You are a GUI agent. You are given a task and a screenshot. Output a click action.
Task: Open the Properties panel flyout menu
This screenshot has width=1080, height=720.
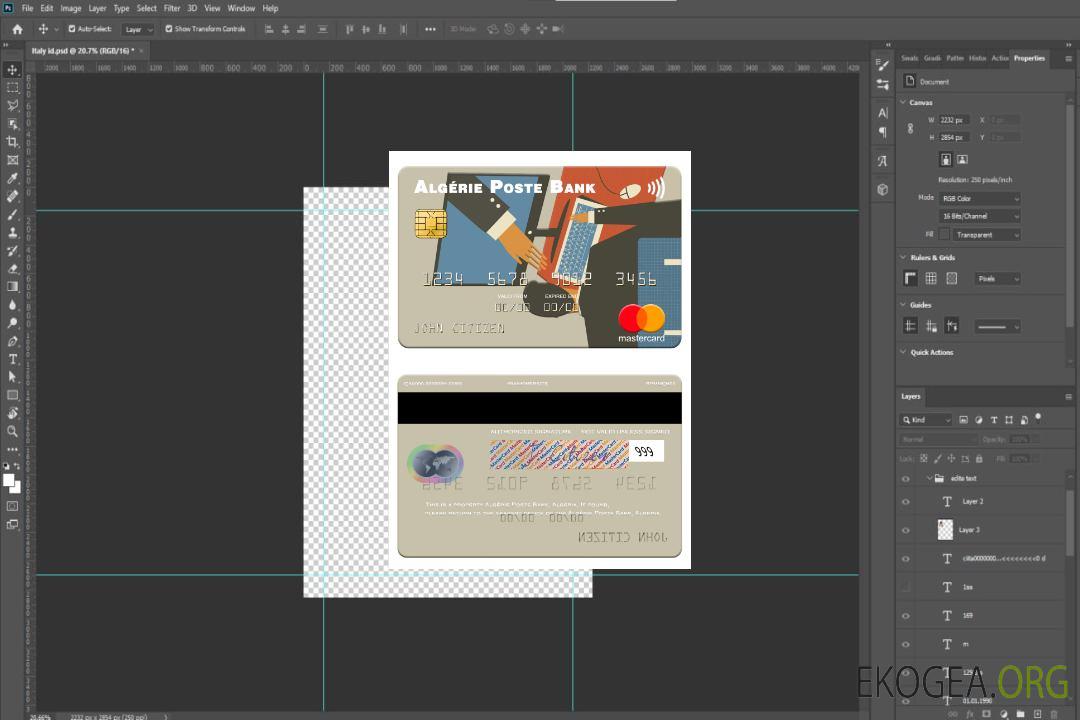[1068, 59]
